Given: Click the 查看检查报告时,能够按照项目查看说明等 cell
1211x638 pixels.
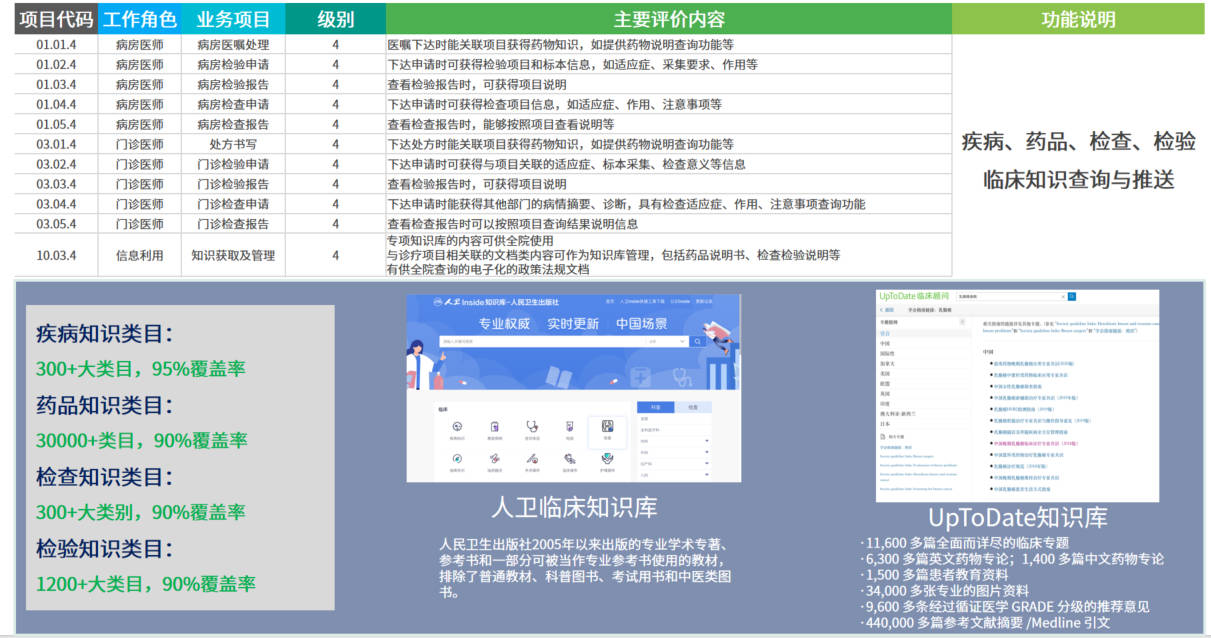Looking at the screenshot, I should [669, 125].
